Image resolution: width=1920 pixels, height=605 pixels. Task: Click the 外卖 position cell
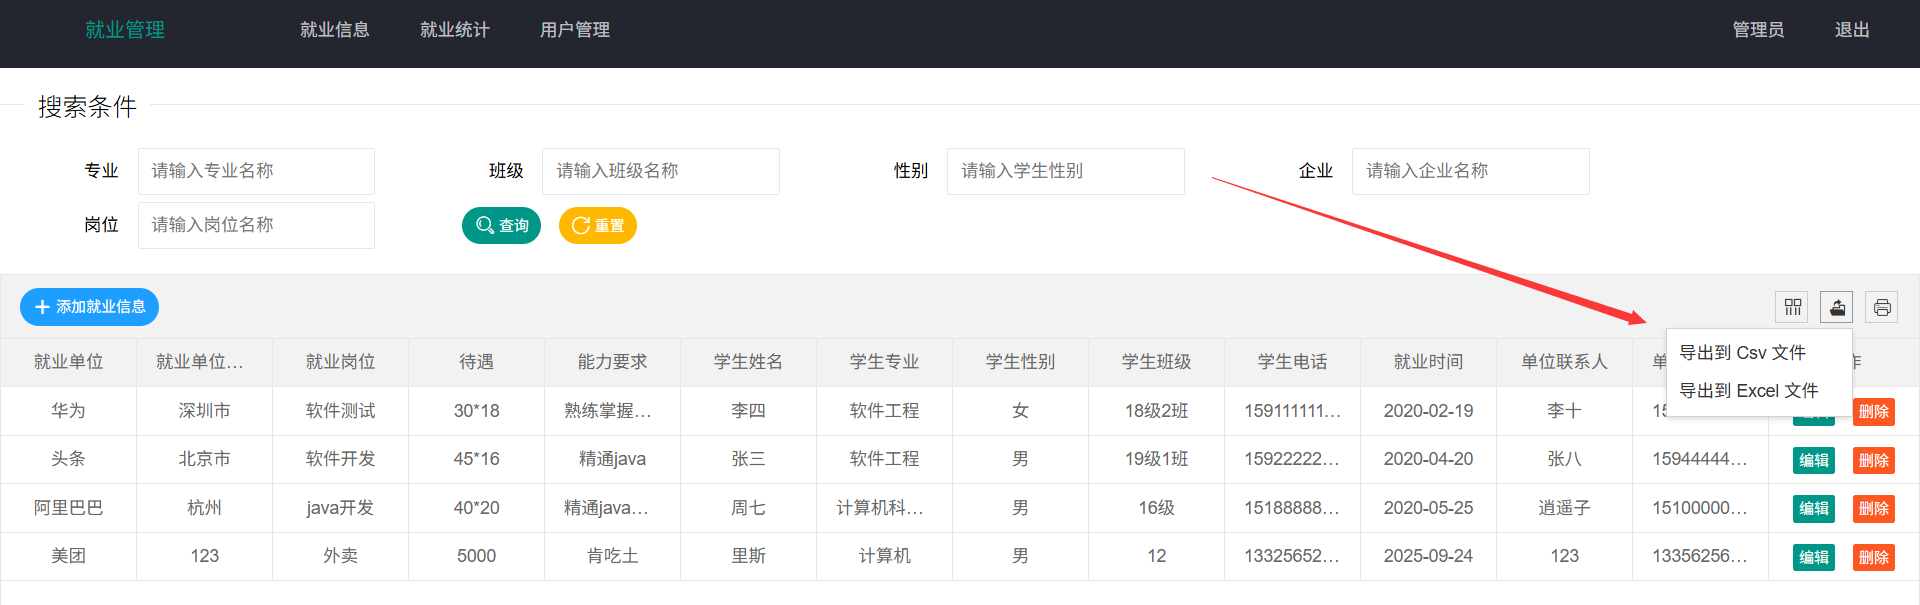point(341,556)
